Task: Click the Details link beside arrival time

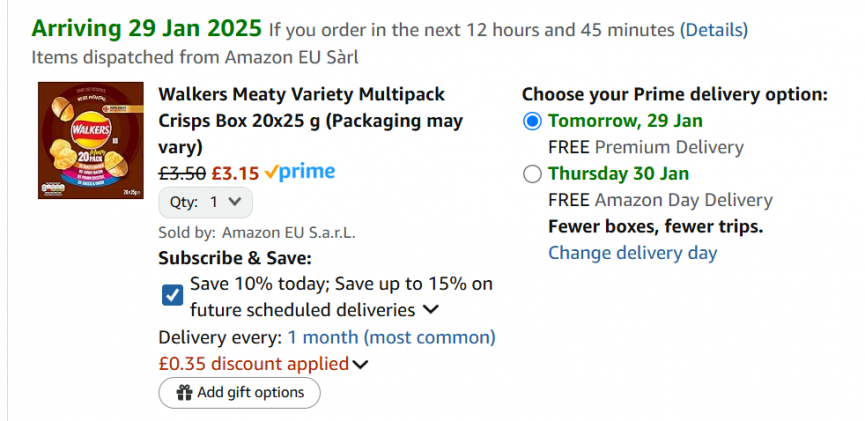Action: (713, 29)
